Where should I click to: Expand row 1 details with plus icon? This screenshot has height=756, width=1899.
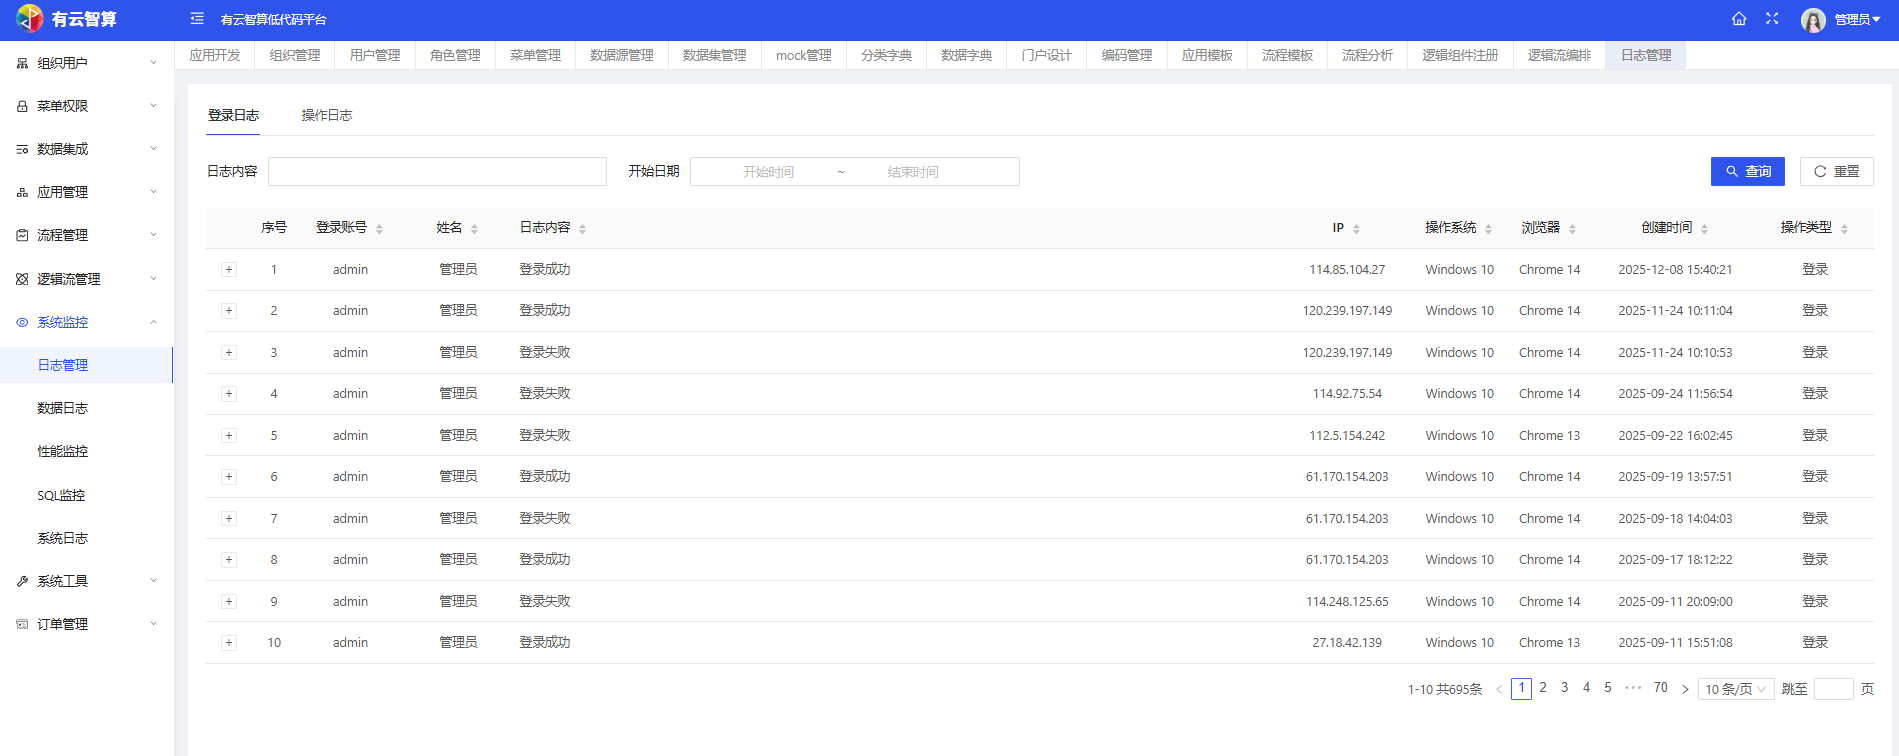click(x=229, y=270)
